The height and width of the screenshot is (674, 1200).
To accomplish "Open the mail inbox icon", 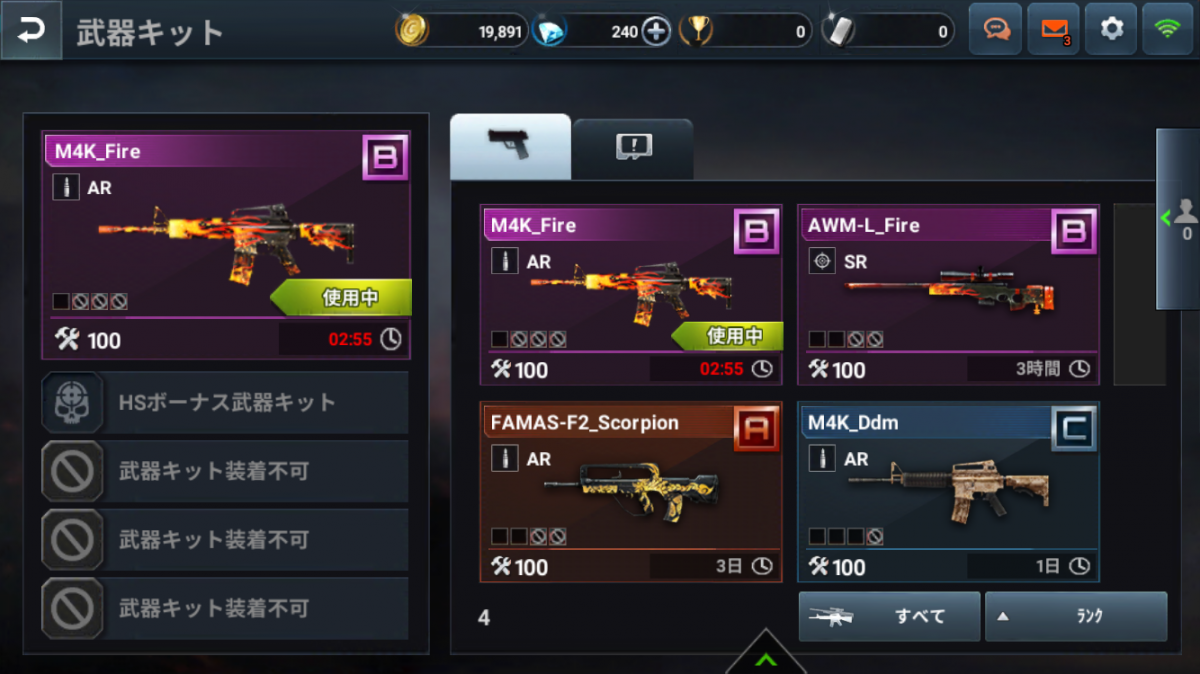I will click(x=1054, y=29).
